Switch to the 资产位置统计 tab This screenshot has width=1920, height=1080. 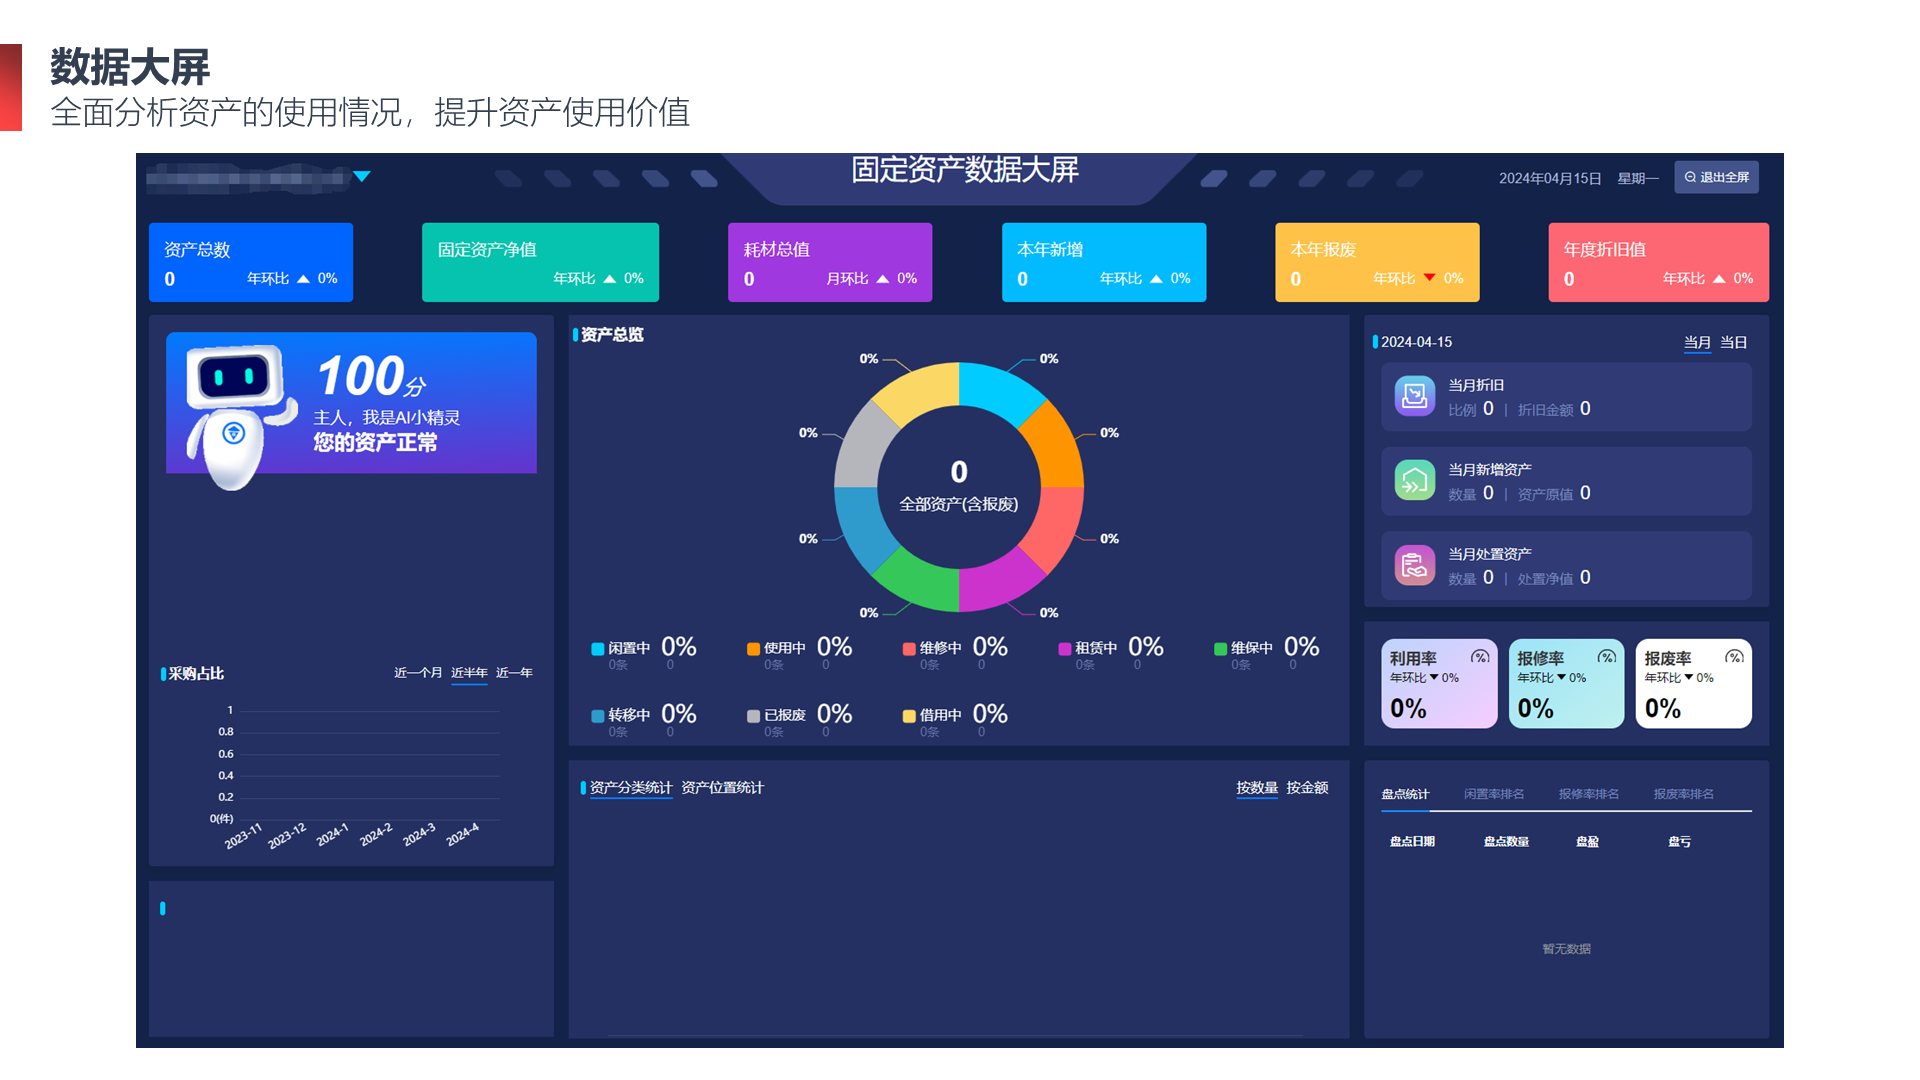coord(722,788)
